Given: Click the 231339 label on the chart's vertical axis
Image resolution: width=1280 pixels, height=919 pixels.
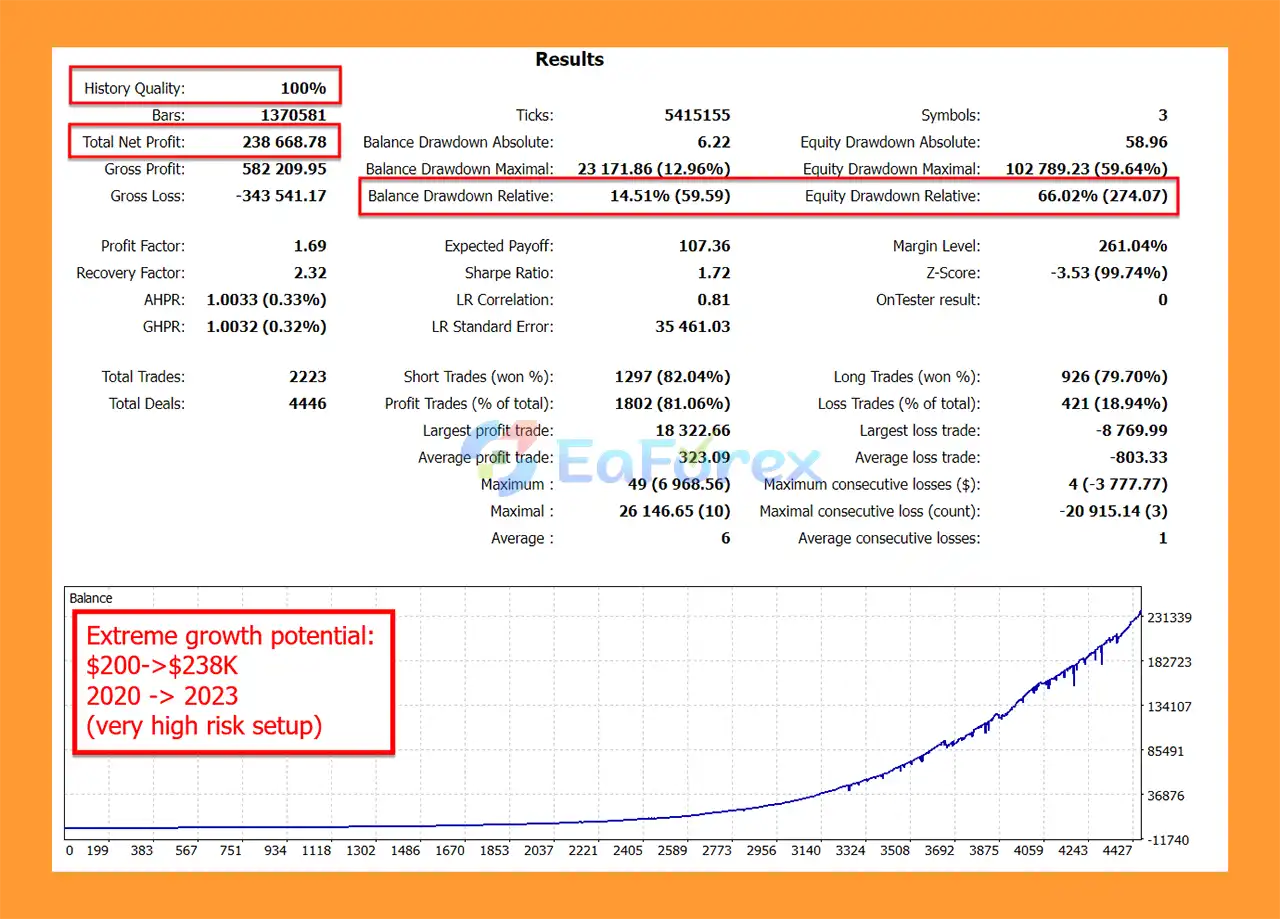Looking at the screenshot, I should click(x=1168, y=618).
